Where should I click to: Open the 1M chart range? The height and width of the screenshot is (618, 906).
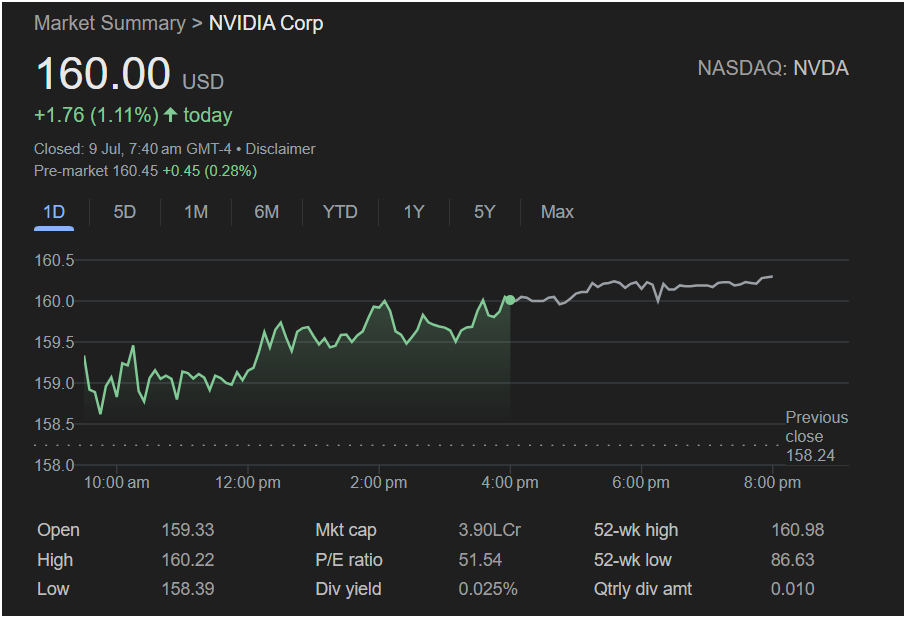point(196,212)
